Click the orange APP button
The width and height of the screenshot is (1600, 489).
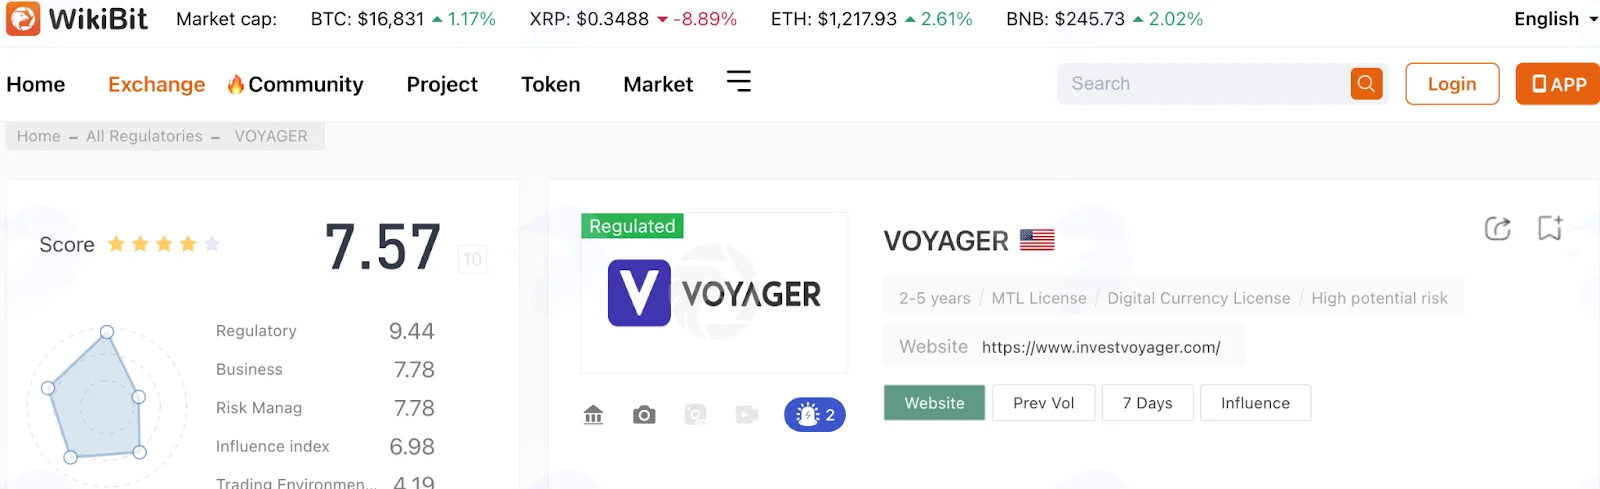coord(1558,84)
